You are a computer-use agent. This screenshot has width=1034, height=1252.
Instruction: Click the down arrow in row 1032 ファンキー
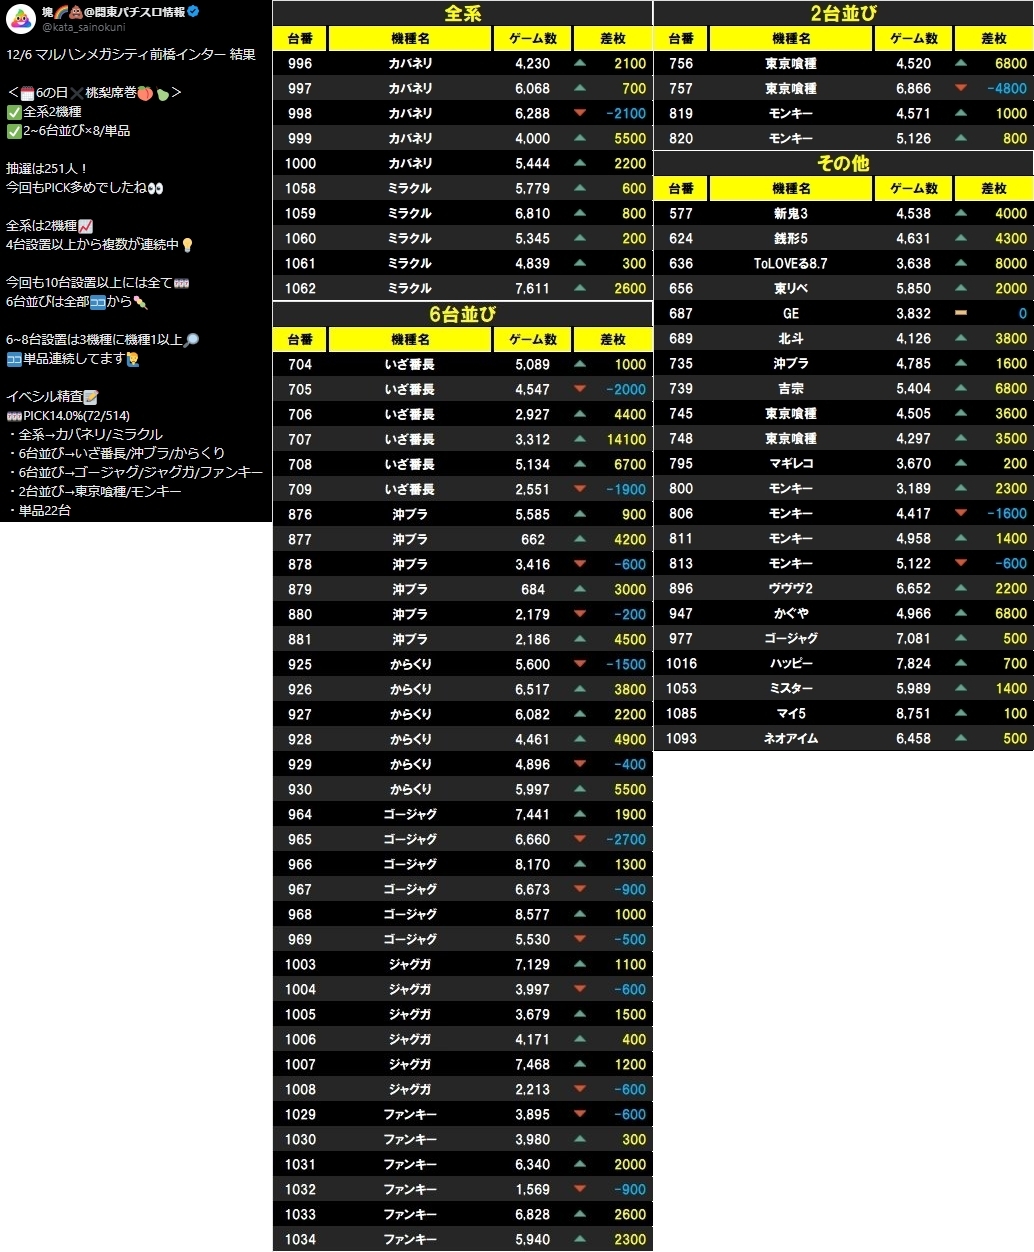[x=580, y=1189]
